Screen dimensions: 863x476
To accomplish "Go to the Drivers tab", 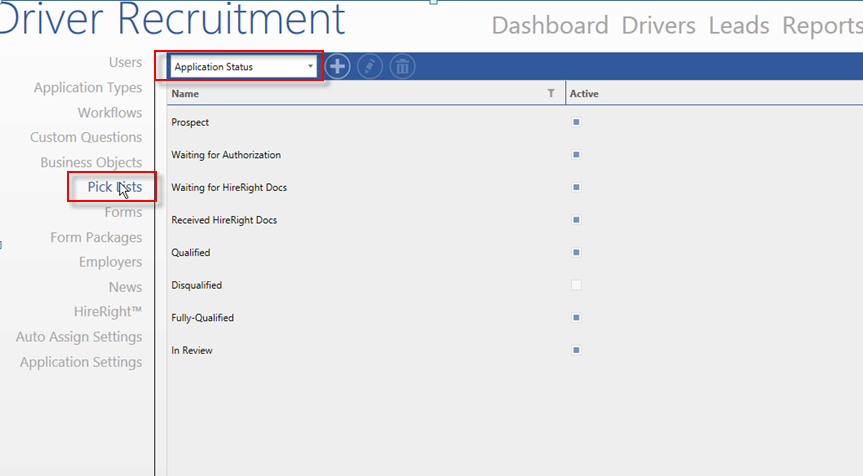I will tap(658, 25).
